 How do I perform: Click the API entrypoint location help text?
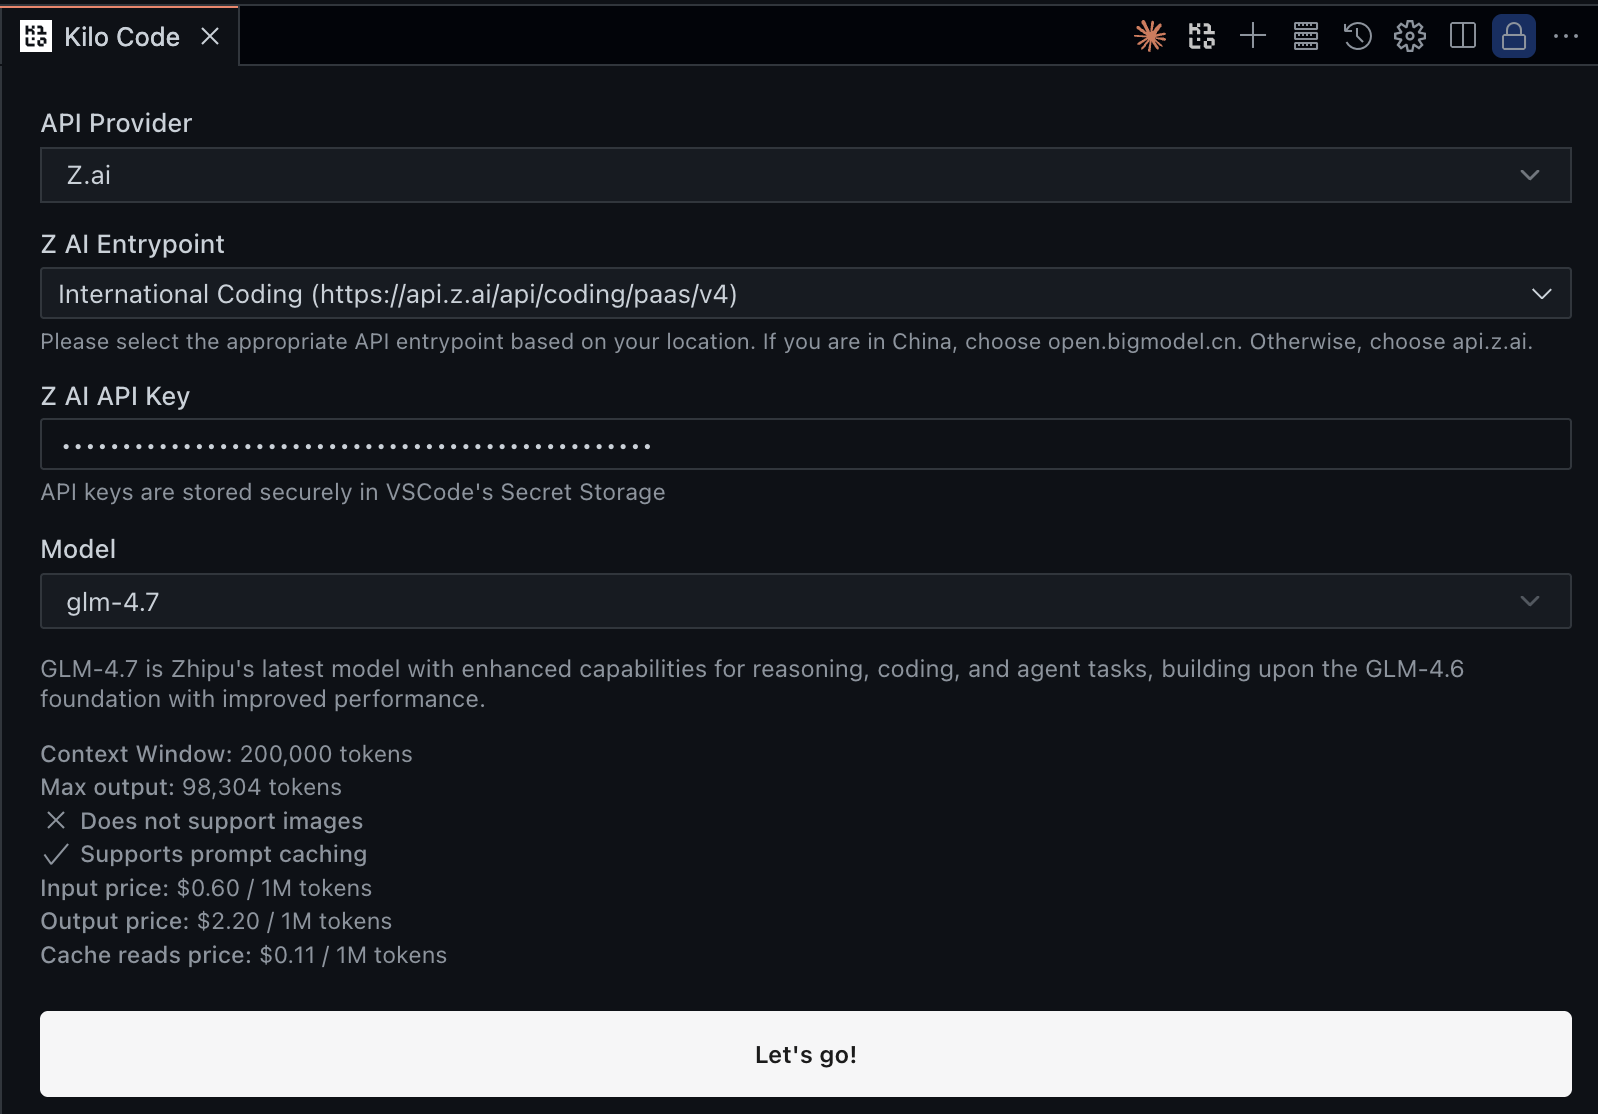786,342
